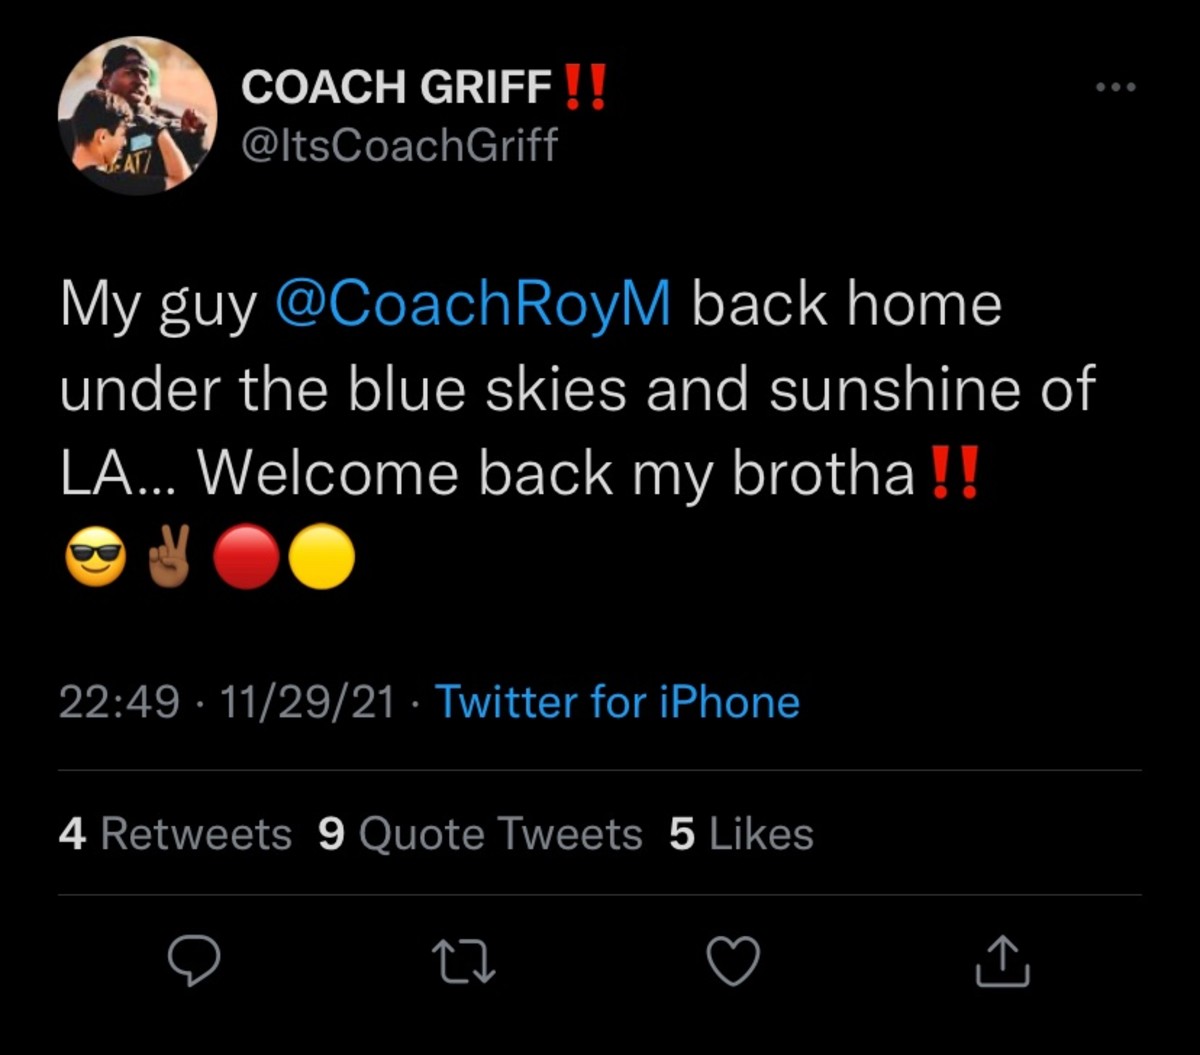View the 4 Retweets list
The height and width of the screenshot is (1055, 1200).
pos(175,833)
